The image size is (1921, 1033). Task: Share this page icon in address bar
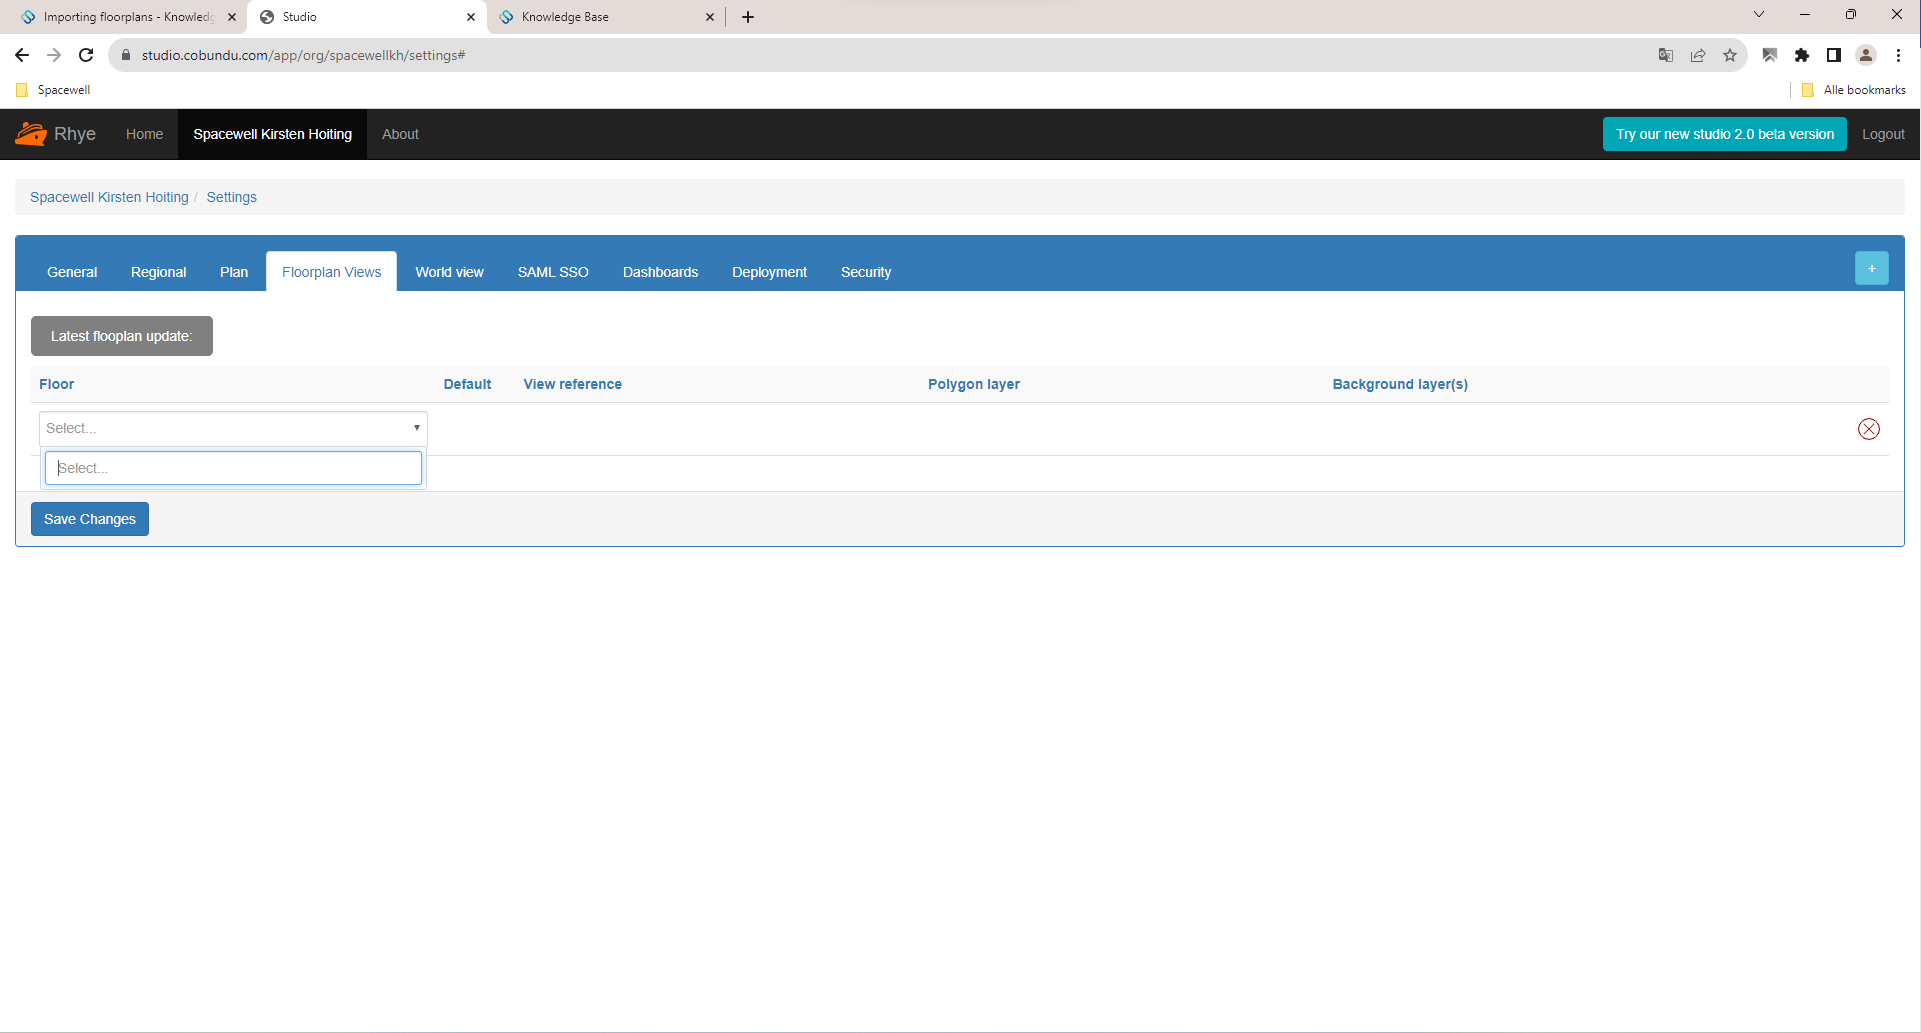click(x=1698, y=55)
